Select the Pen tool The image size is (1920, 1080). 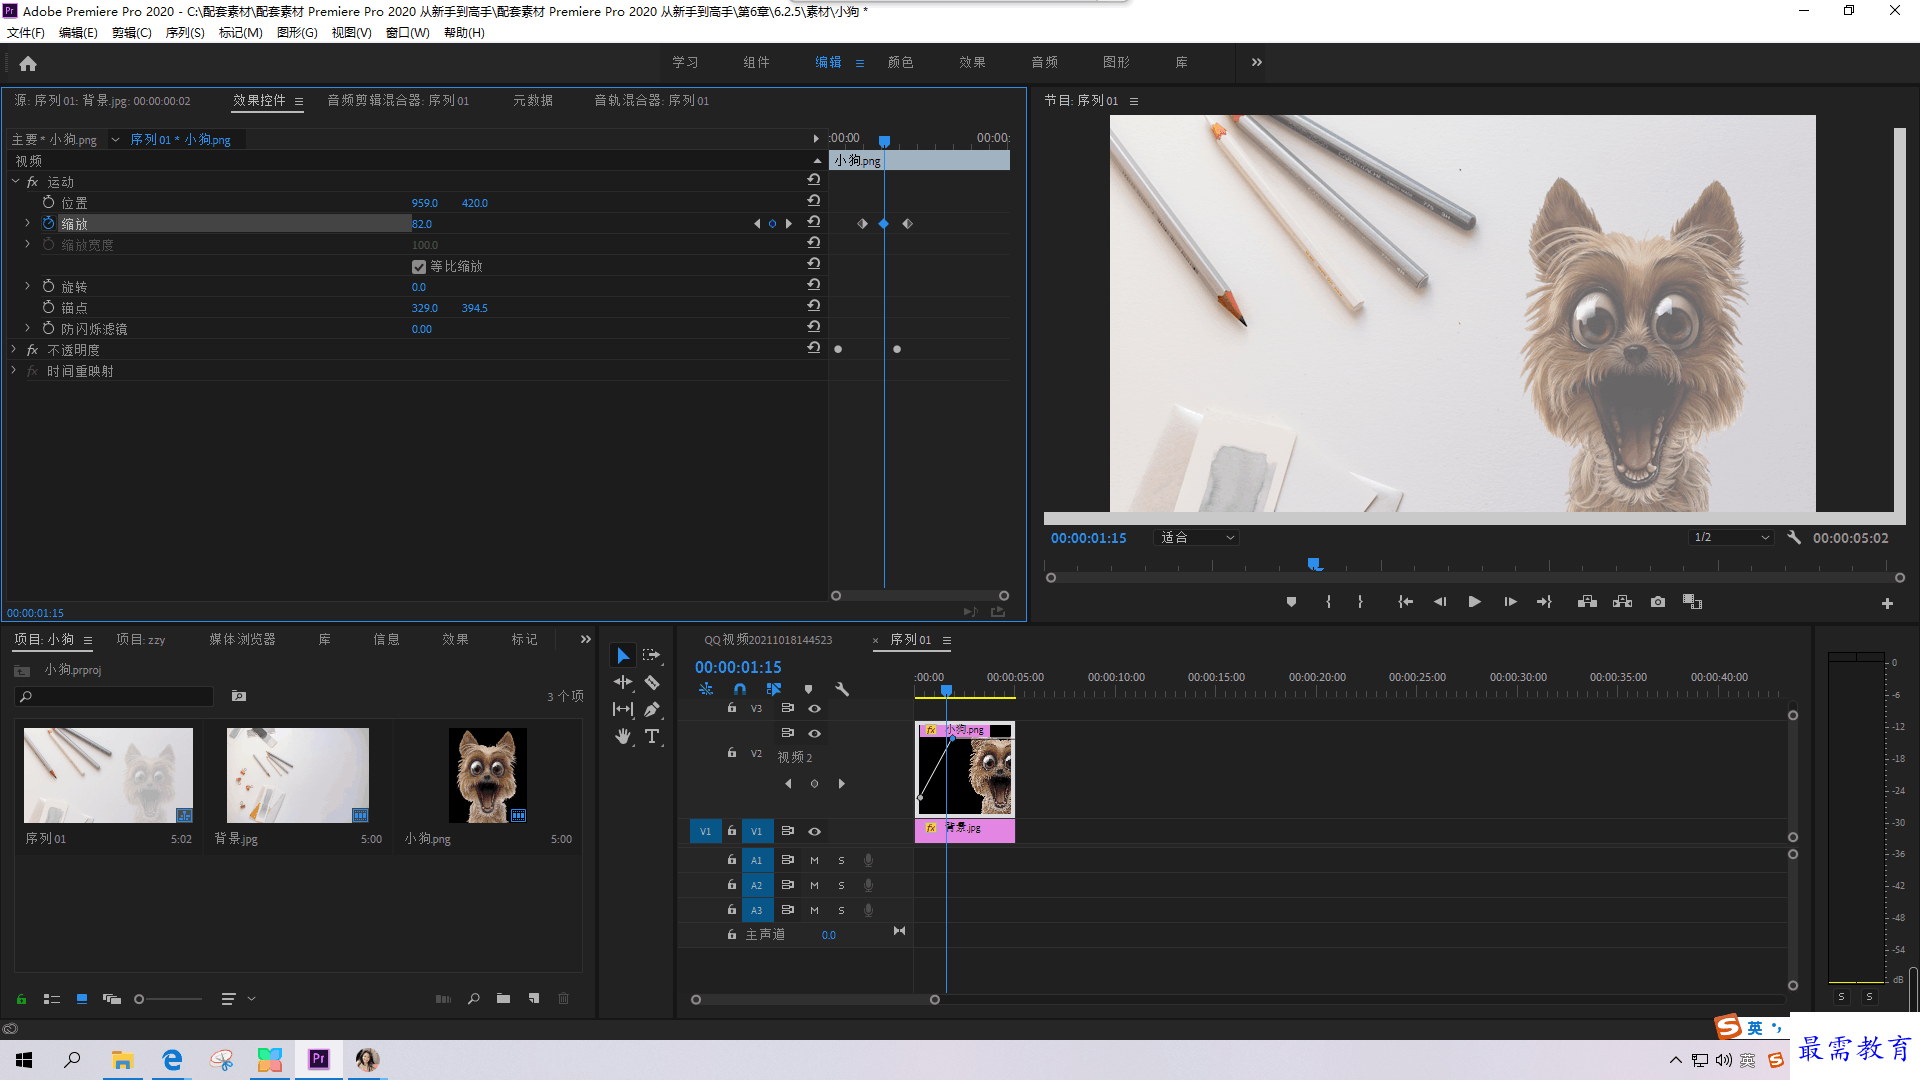(652, 709)
